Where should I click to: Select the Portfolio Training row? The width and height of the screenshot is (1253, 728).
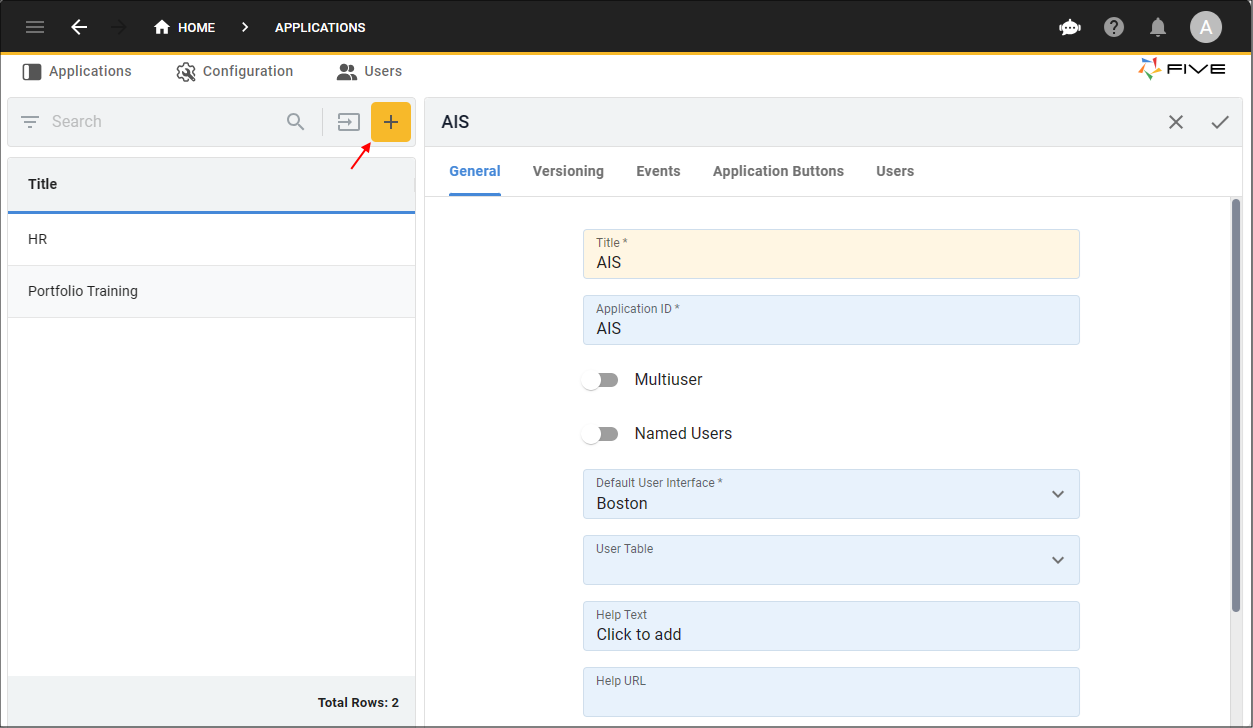[211, 291]
